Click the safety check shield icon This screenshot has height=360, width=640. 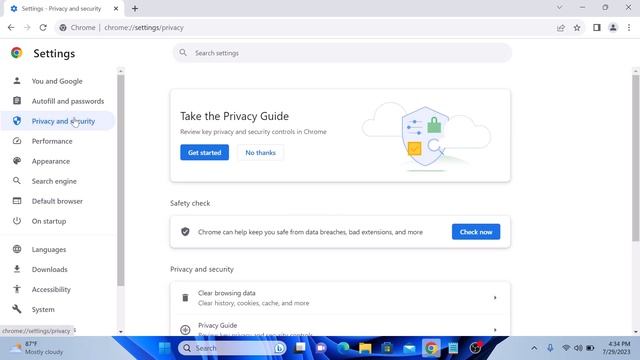[x=185, y=232]
